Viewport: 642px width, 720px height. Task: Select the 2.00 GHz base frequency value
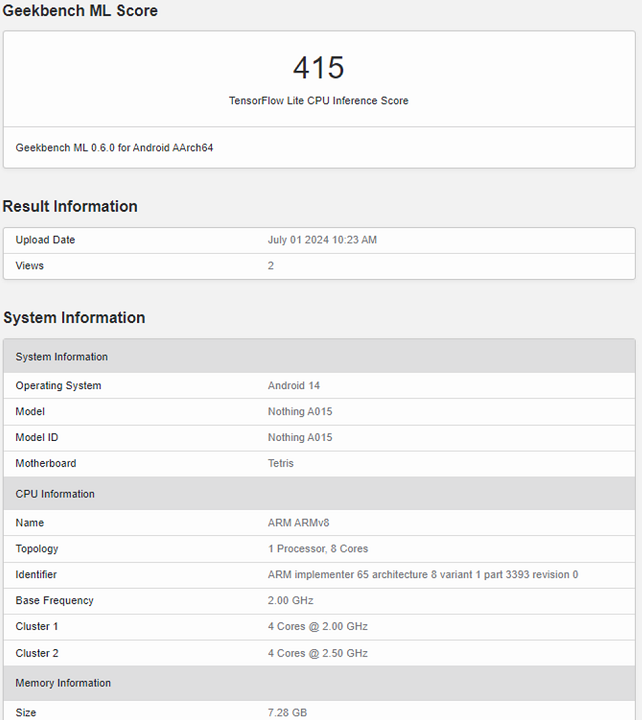pos(291,601)
